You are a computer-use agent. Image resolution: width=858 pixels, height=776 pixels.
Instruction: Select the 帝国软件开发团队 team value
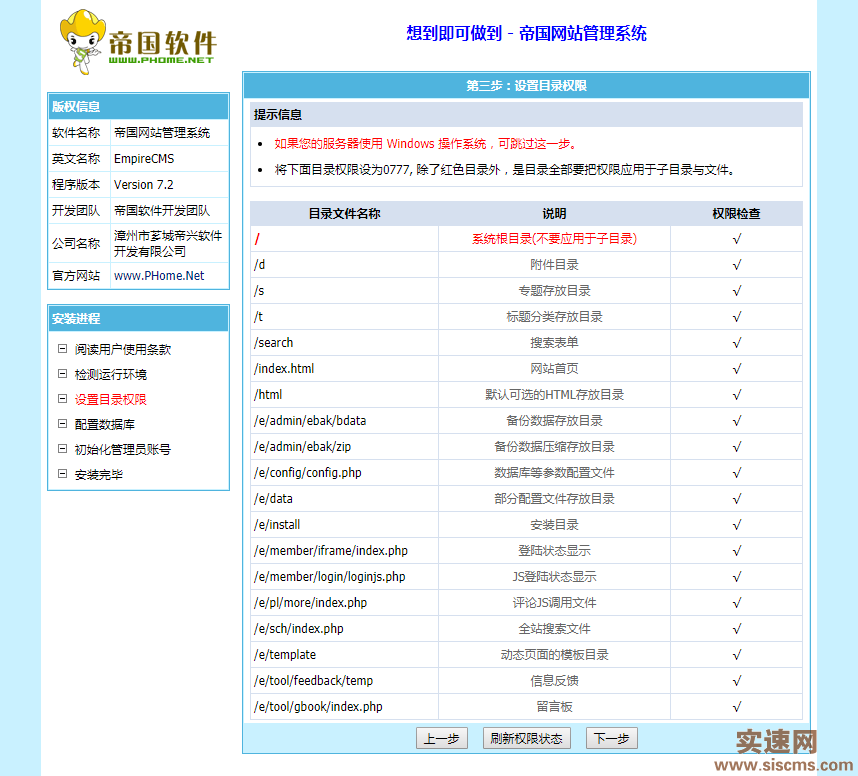point(162,211)
